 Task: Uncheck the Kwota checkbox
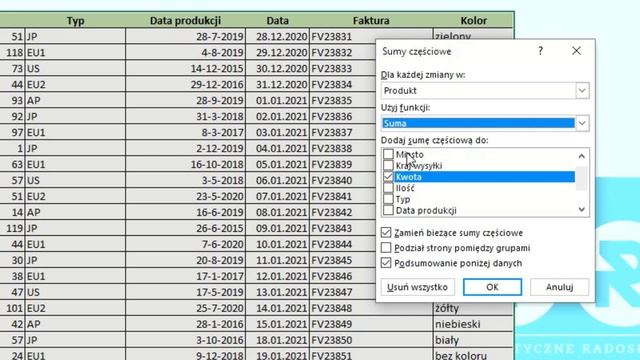pos(388,177)
